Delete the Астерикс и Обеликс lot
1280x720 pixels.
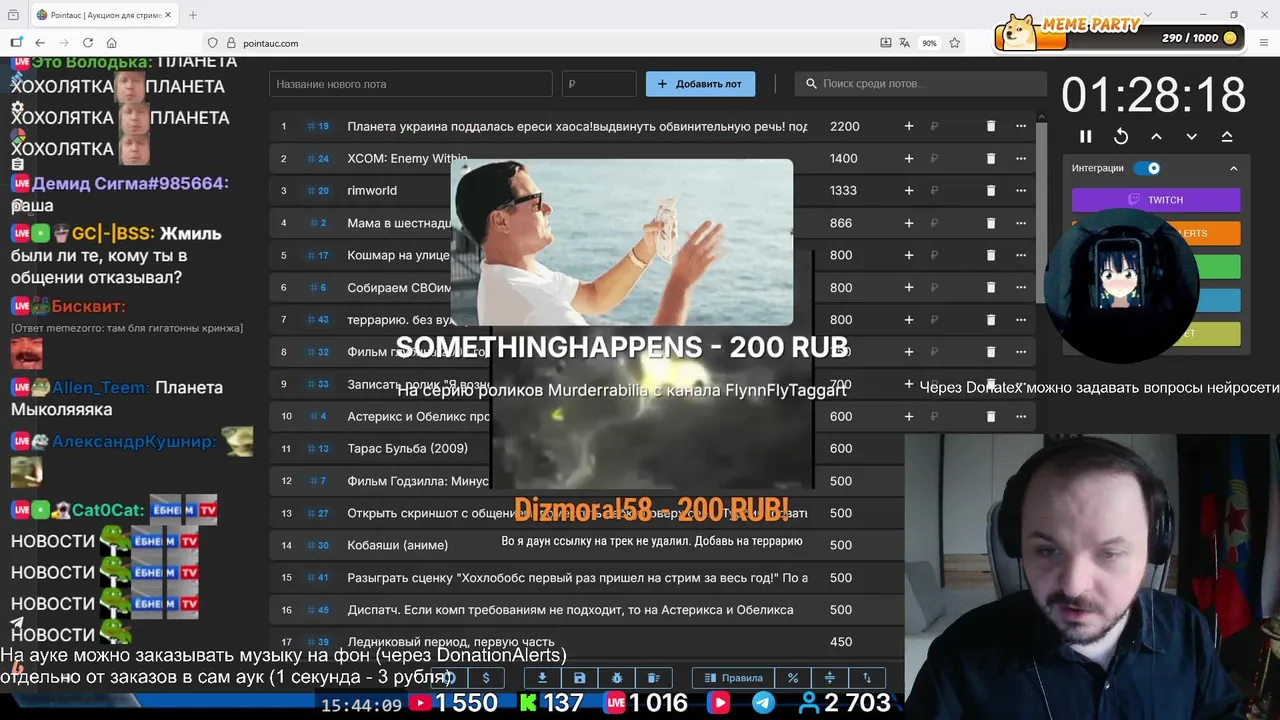coord(991,416)
